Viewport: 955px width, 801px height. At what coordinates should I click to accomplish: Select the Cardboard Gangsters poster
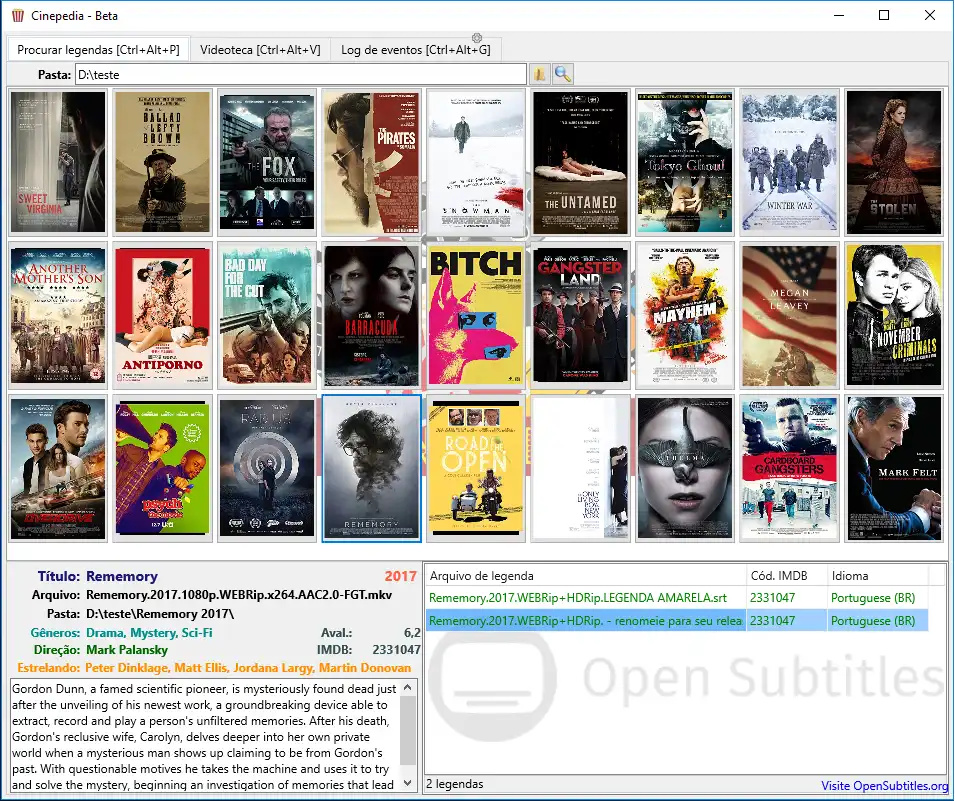click(789, 468)
